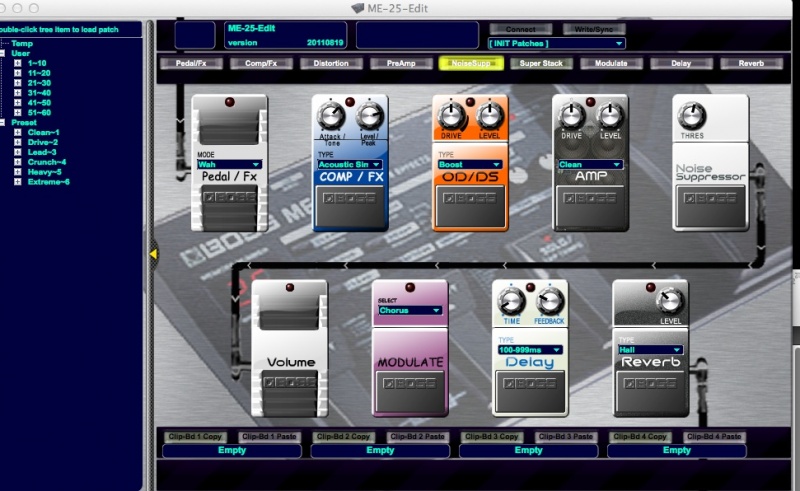This screenshot has height=491, width=800.
Task: Click the Write/Sync button
Action: [x=594, y=29]
